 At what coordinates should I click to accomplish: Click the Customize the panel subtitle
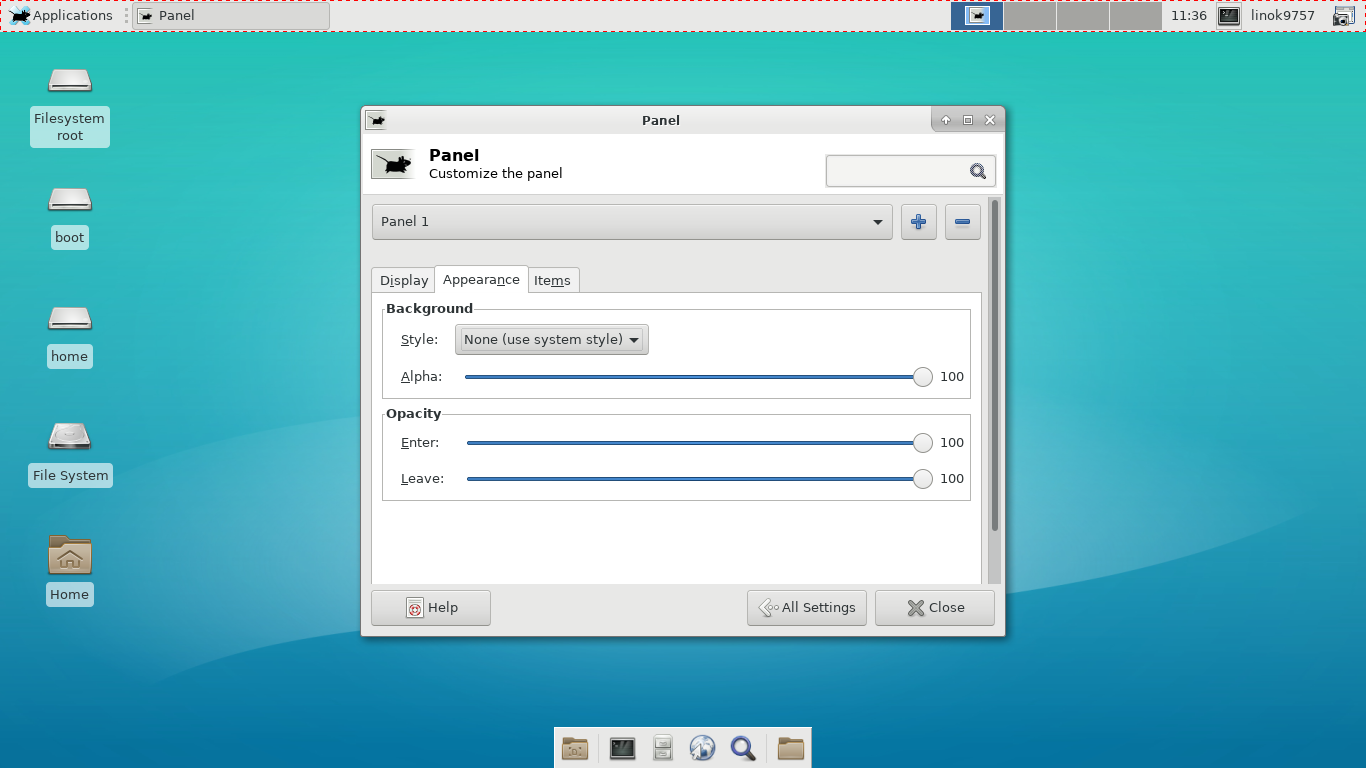pyautogui.click(x=496, y=174)
